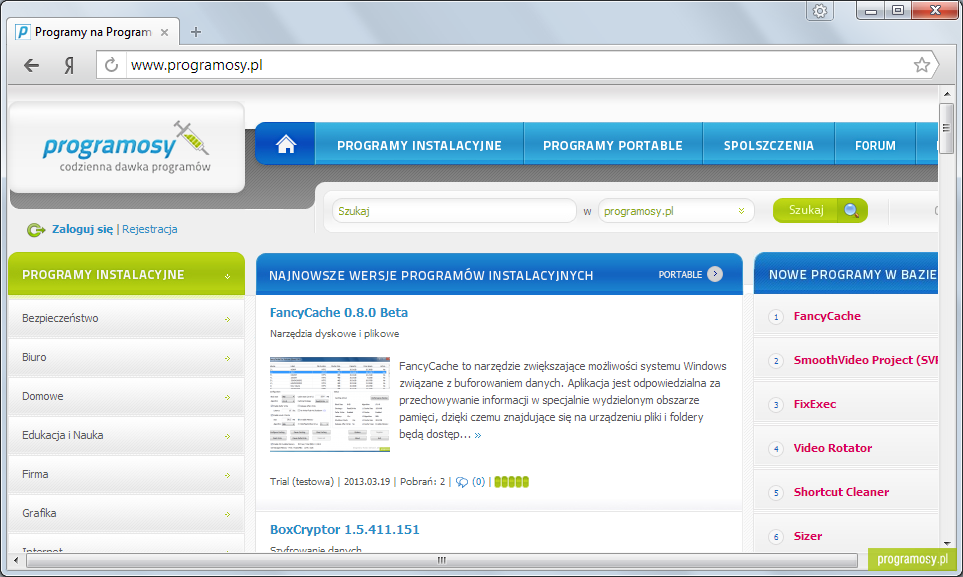Open the BoxCryptor 1.5.411.151 link
Screen dimensions: 963x577
coord(345,530)
